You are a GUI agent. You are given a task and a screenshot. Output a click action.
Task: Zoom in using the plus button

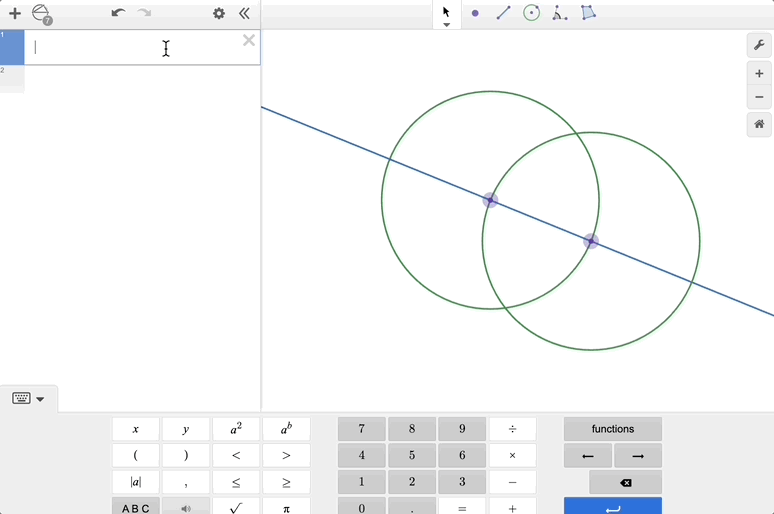point(759,74)
